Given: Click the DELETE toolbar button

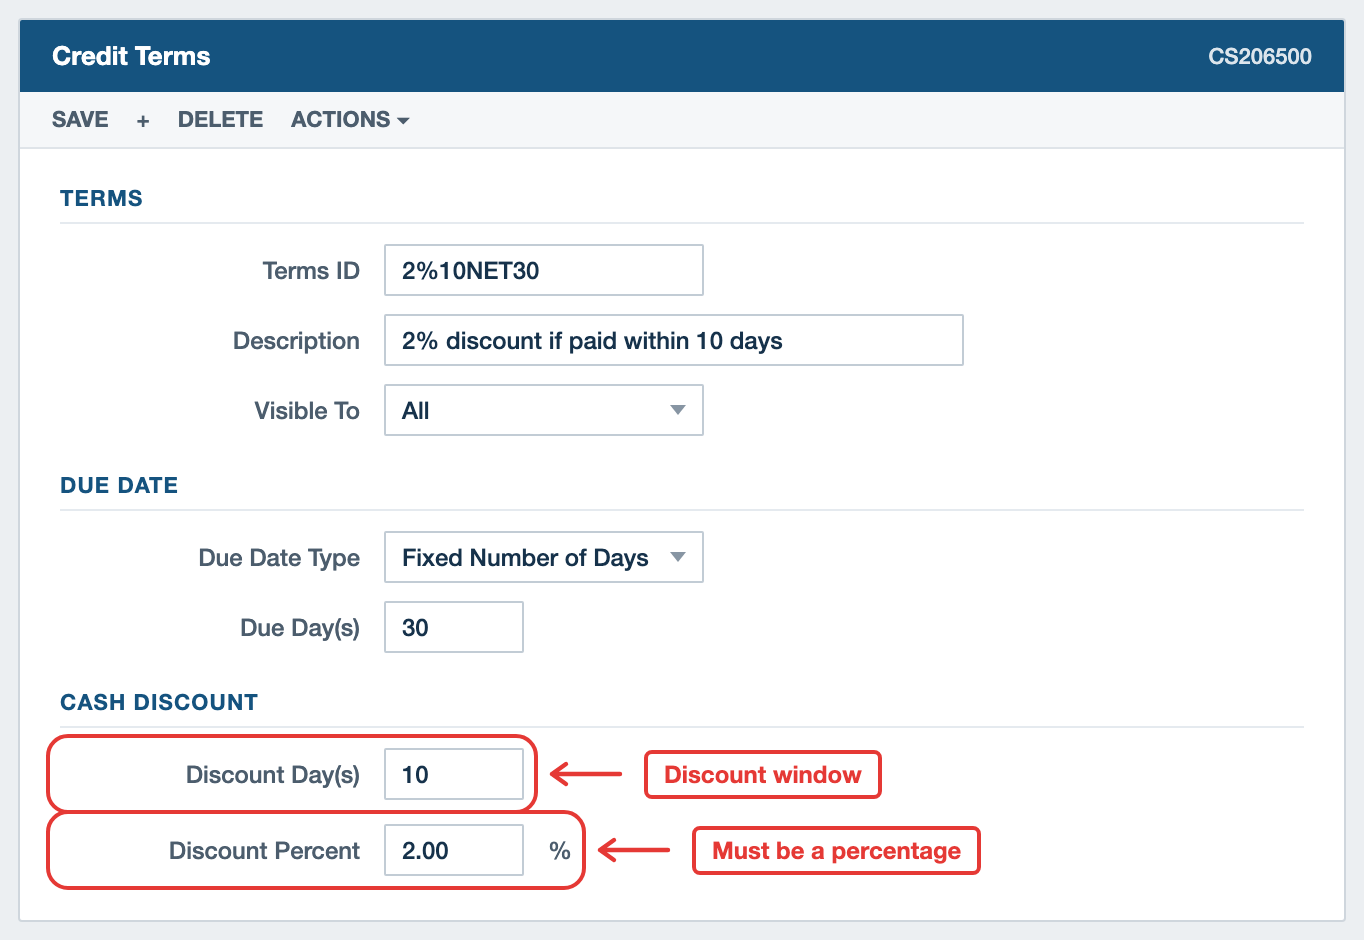Looking at the screenshot, I should click(x=220, y=119).
